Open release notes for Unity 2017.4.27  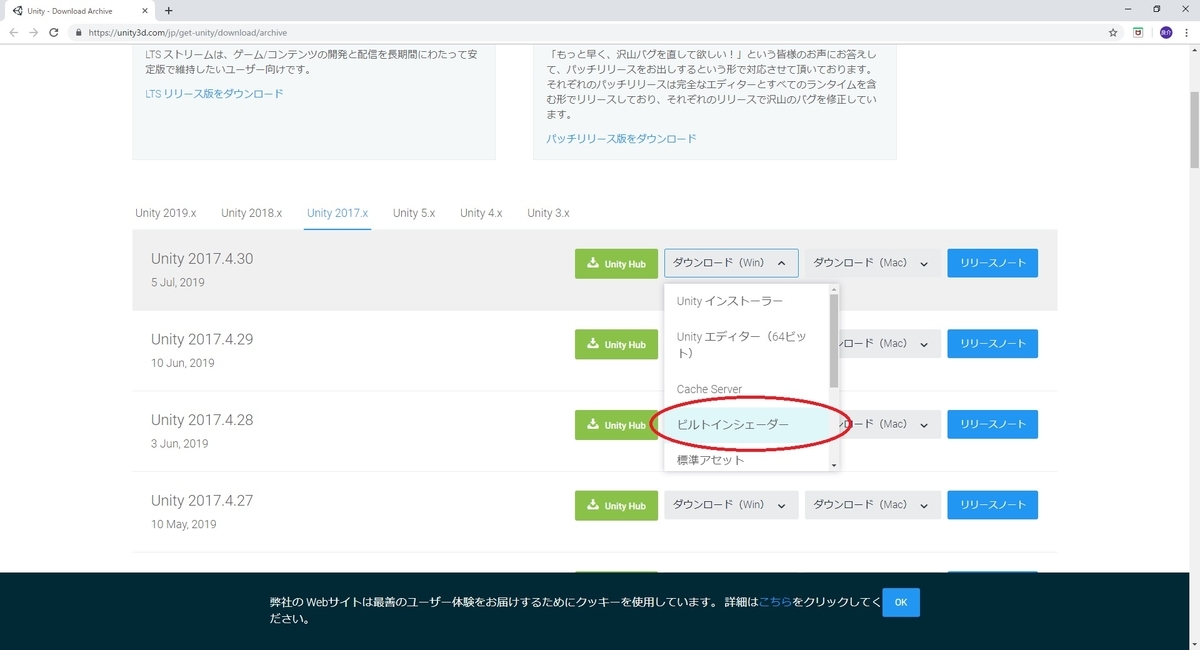click(x=992, y=504)
